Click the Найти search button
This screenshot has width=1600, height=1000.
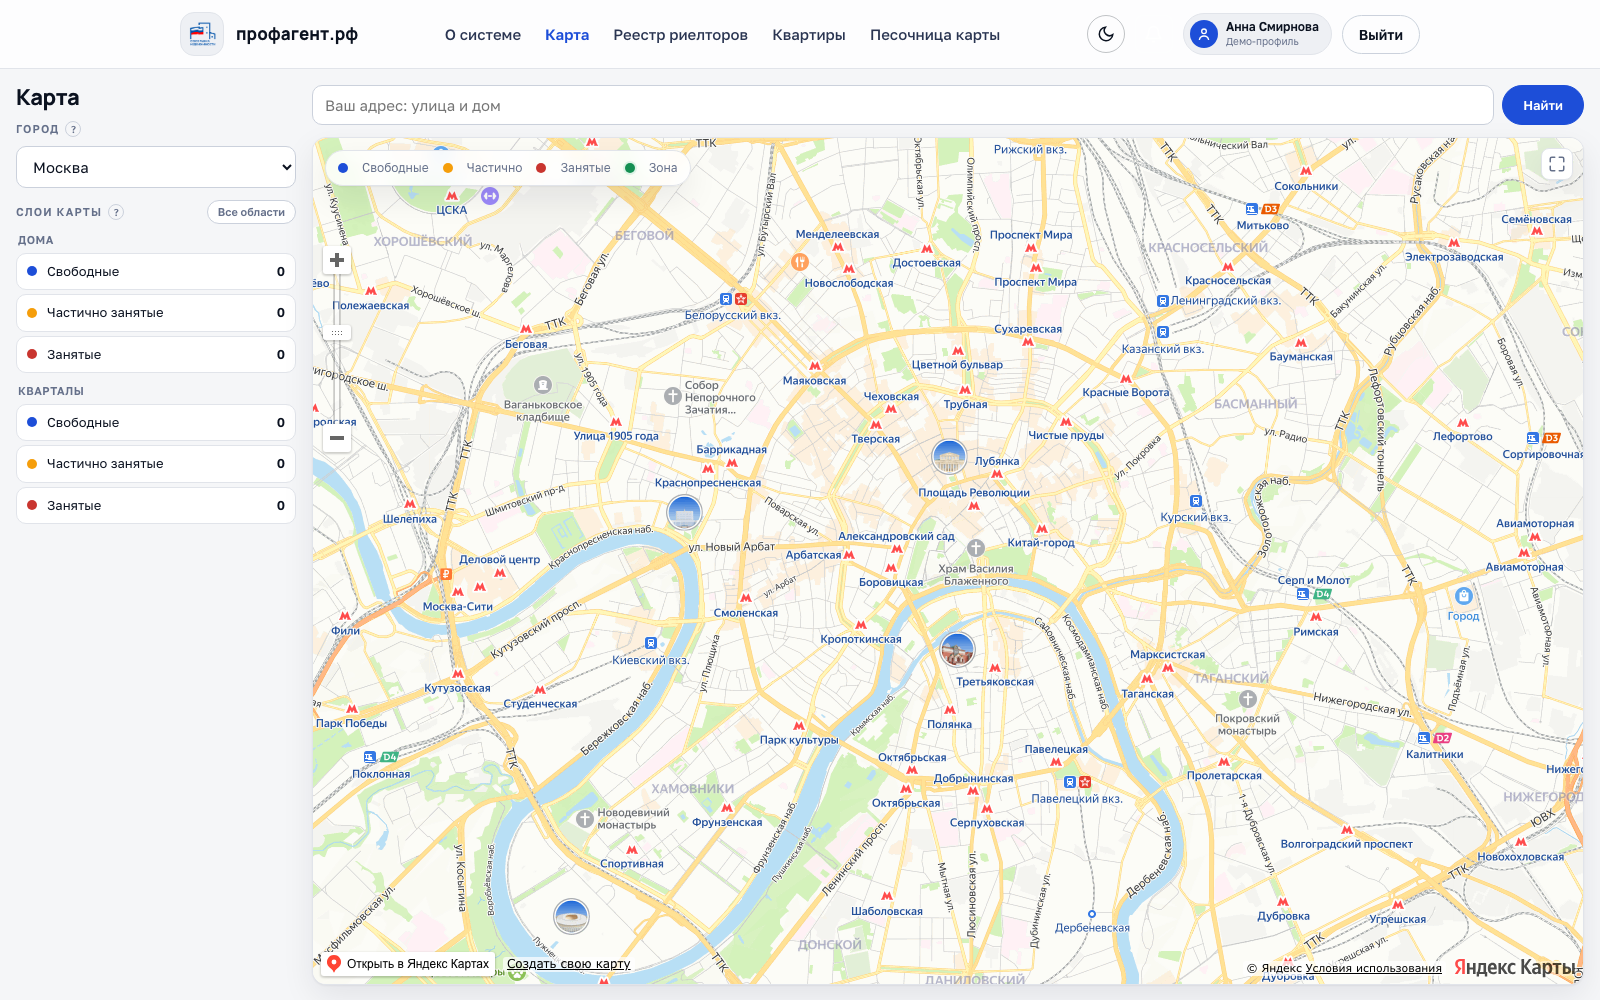1543,105
